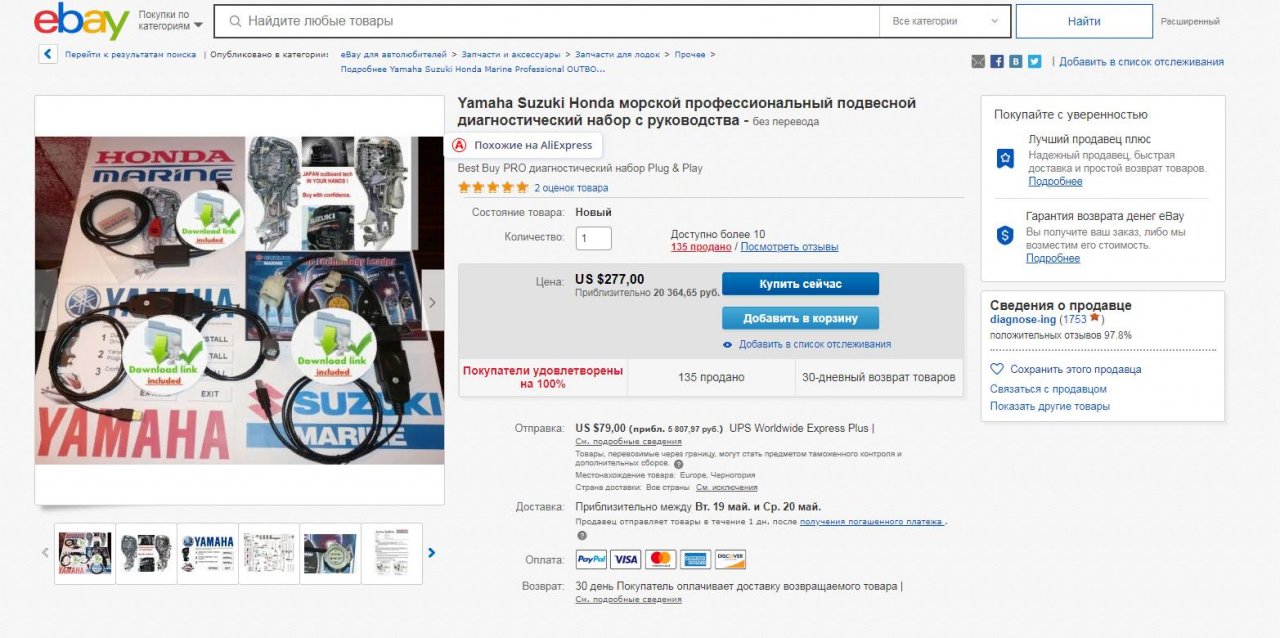Share listing on Twitter icon
Viewport: 1280px width, 638px height.
(1035, 61)
